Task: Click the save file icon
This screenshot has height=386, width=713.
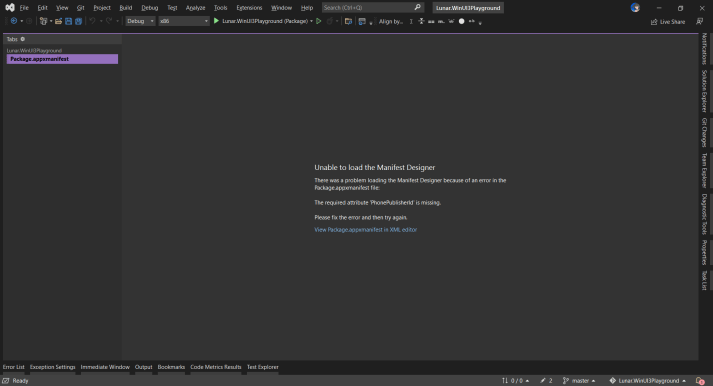Action: click(68, 21)
